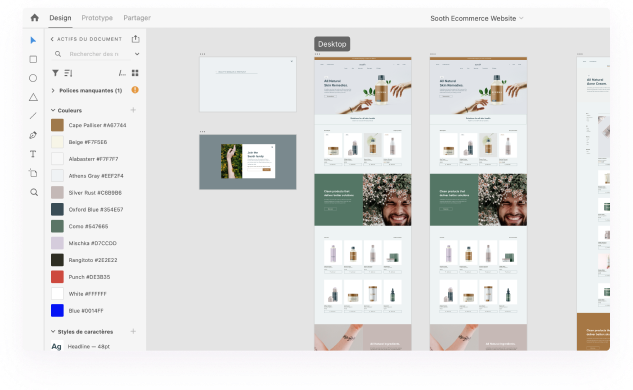This screenshot has width=633, height=390.
Task: Select the Como green swatch
Action: coord(57,226)
